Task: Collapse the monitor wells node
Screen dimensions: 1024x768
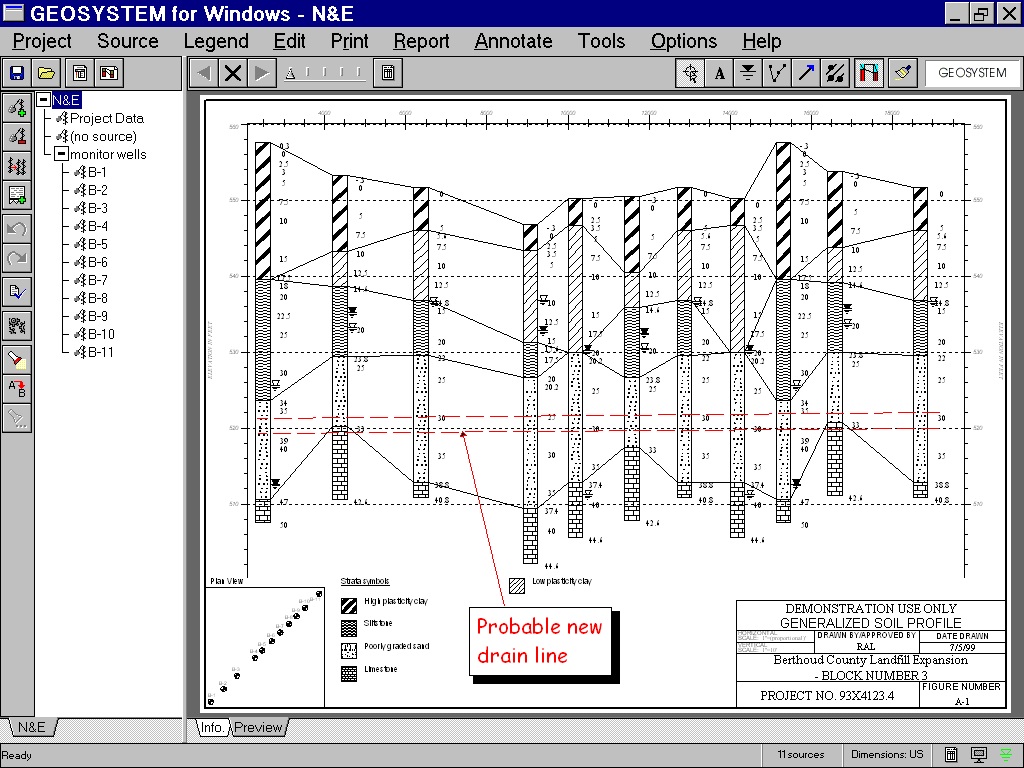Action: click(x=60, y=154)
